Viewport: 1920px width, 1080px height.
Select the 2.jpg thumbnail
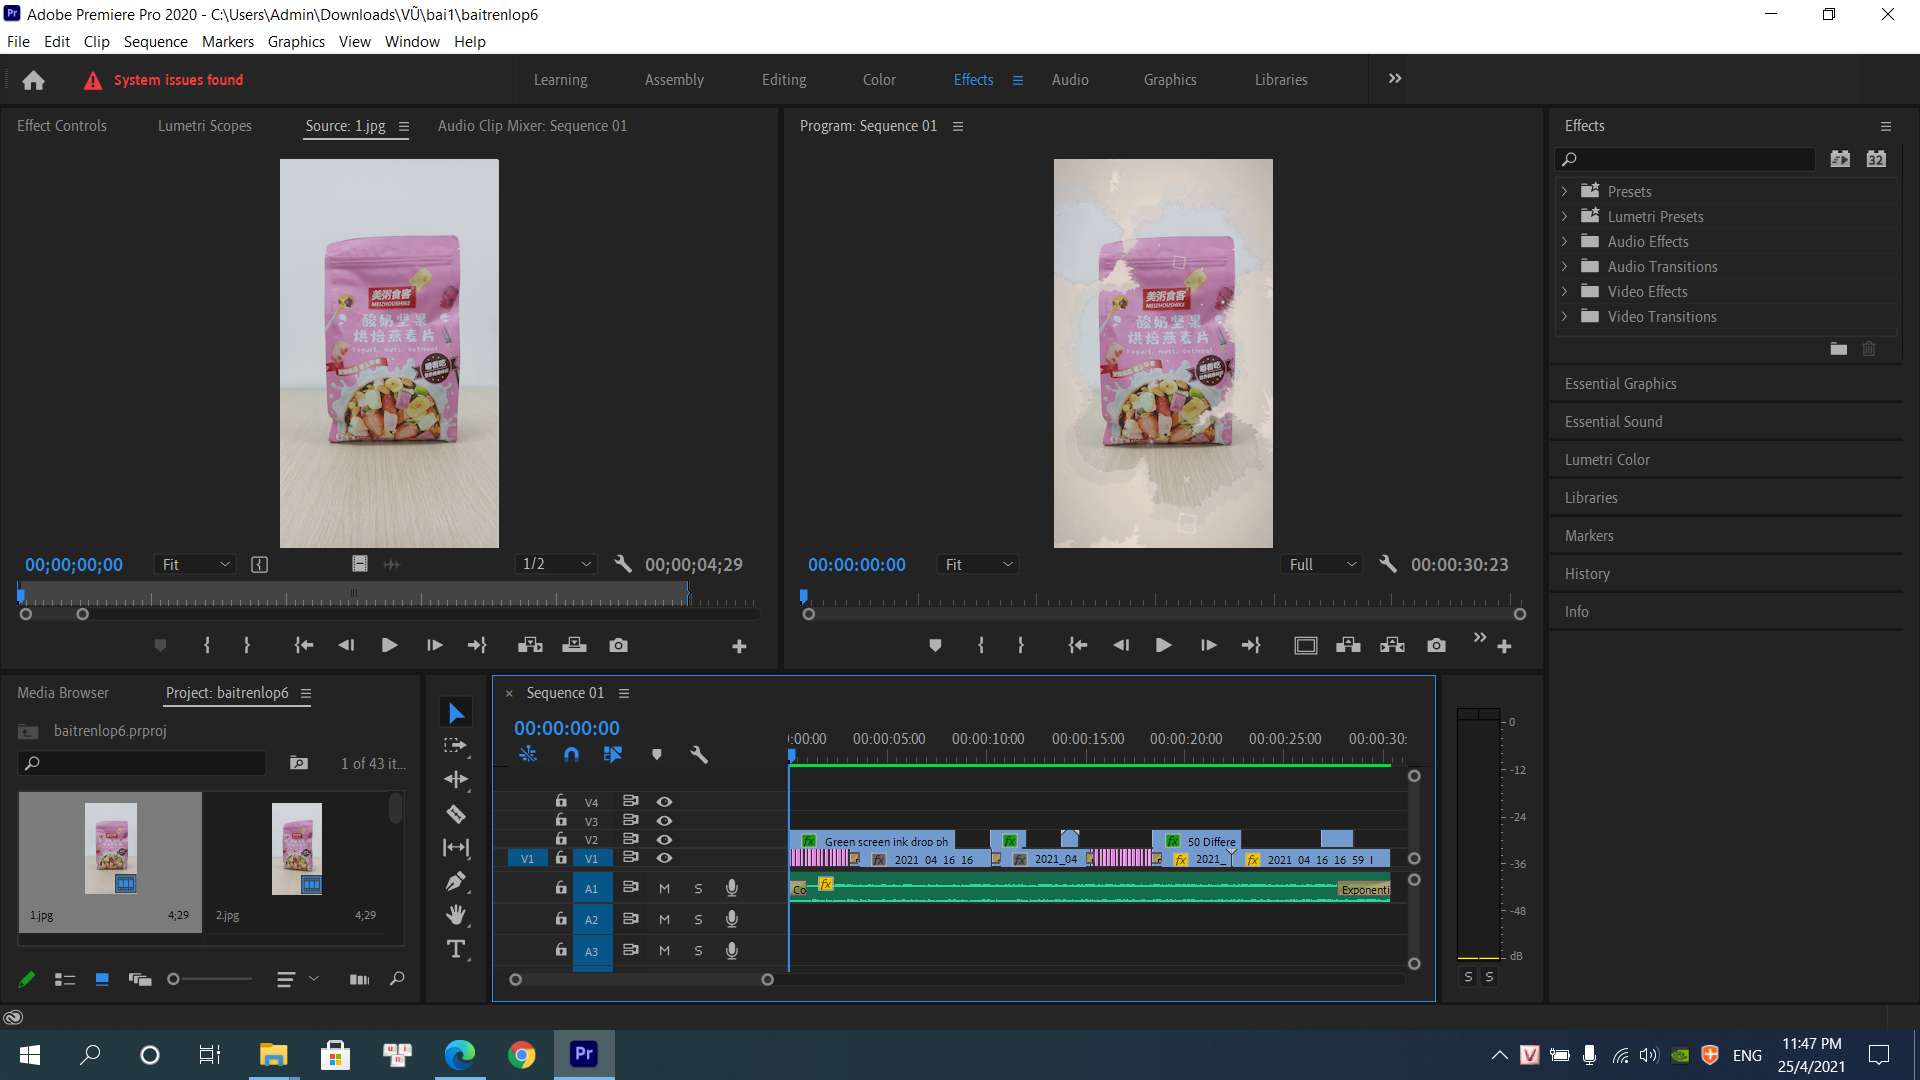click(297, 849)
